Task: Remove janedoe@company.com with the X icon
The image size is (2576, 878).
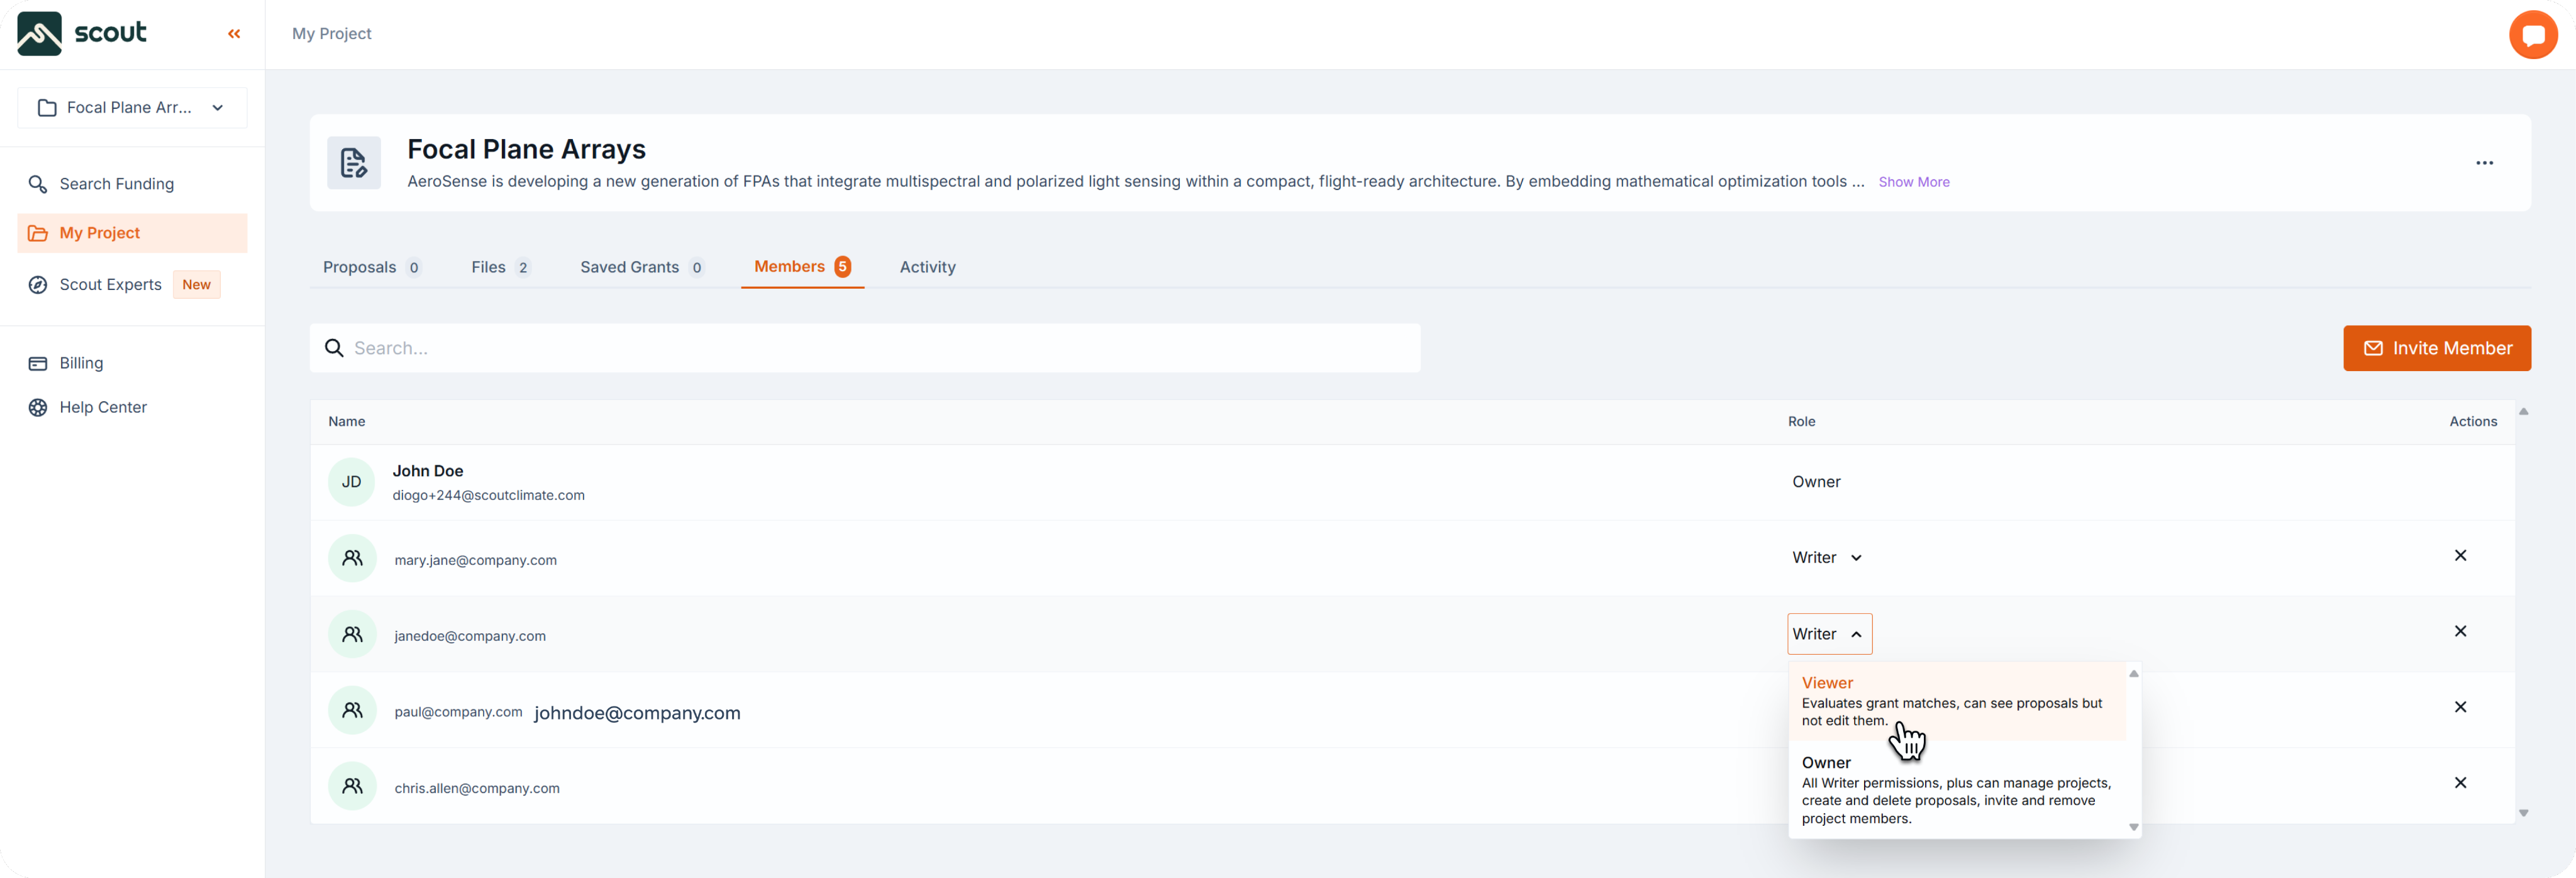Action: pyautogui.click(x=2460, y=632)
